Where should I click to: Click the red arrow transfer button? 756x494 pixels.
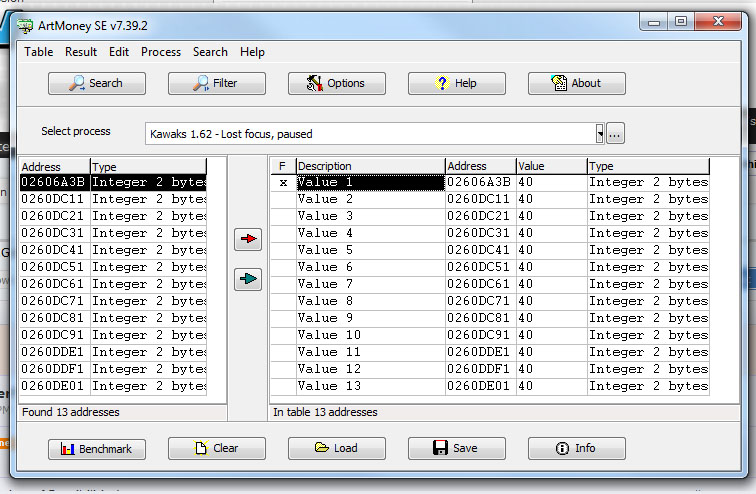[248, 239]
